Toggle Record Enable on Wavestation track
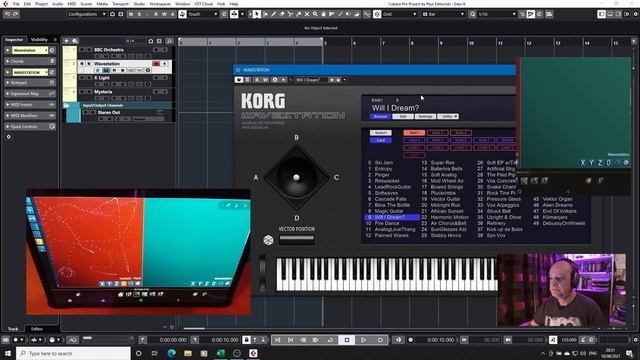The width and height of the screenshot is (640, 360). pyautogui.click(x=156, y=64)
